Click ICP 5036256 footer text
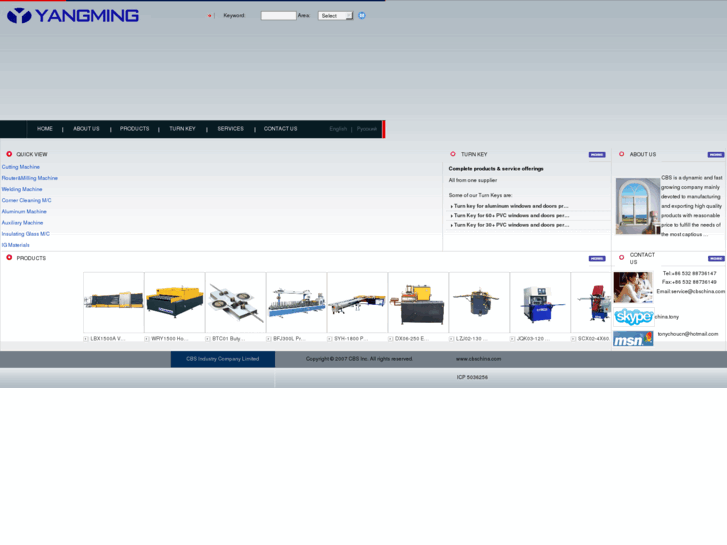Image resolution: width=727 pixels, height=545 pixels. point(472,378)
